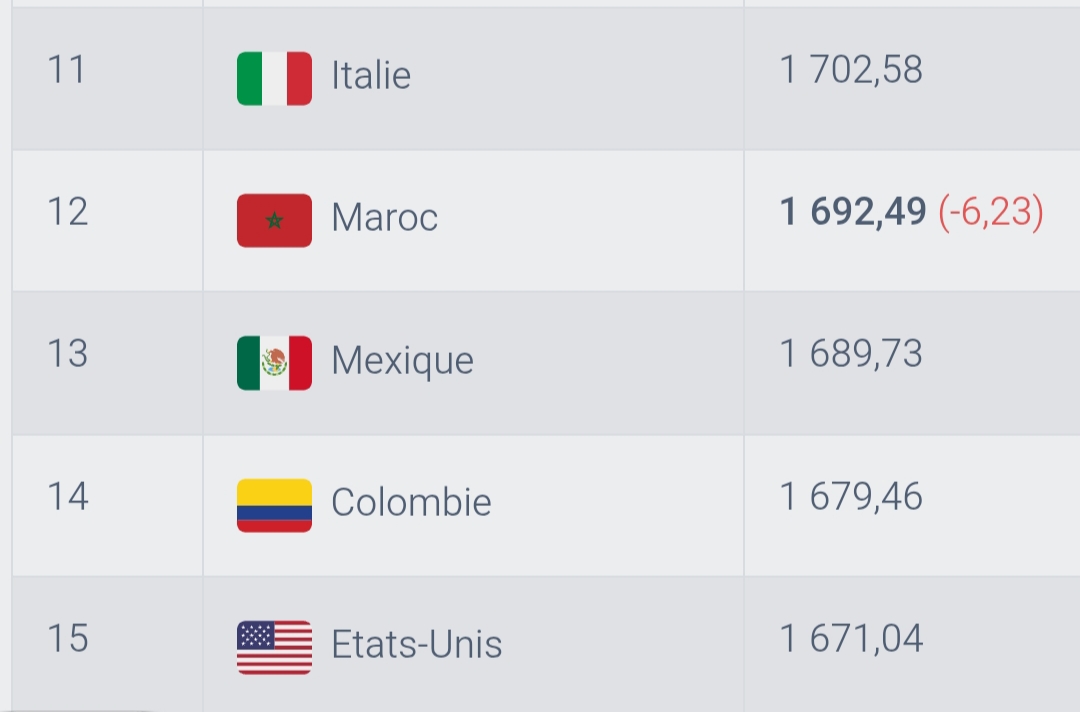Click rank number 13

(x=67, y=354)
